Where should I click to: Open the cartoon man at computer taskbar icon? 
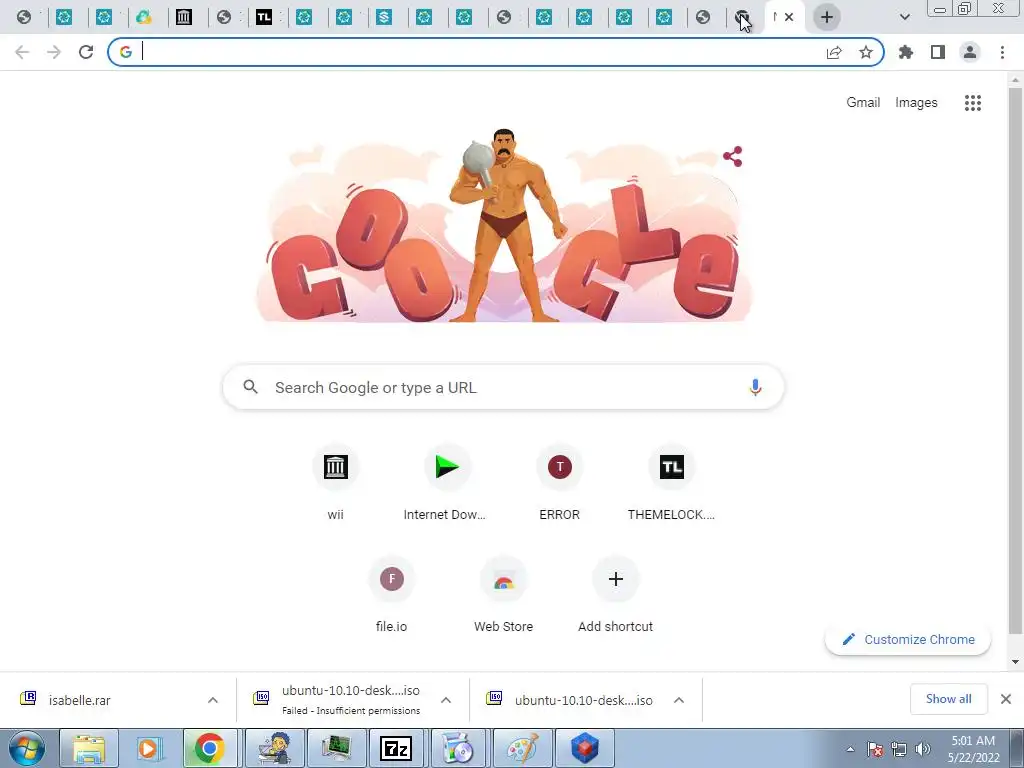(274, 748)
